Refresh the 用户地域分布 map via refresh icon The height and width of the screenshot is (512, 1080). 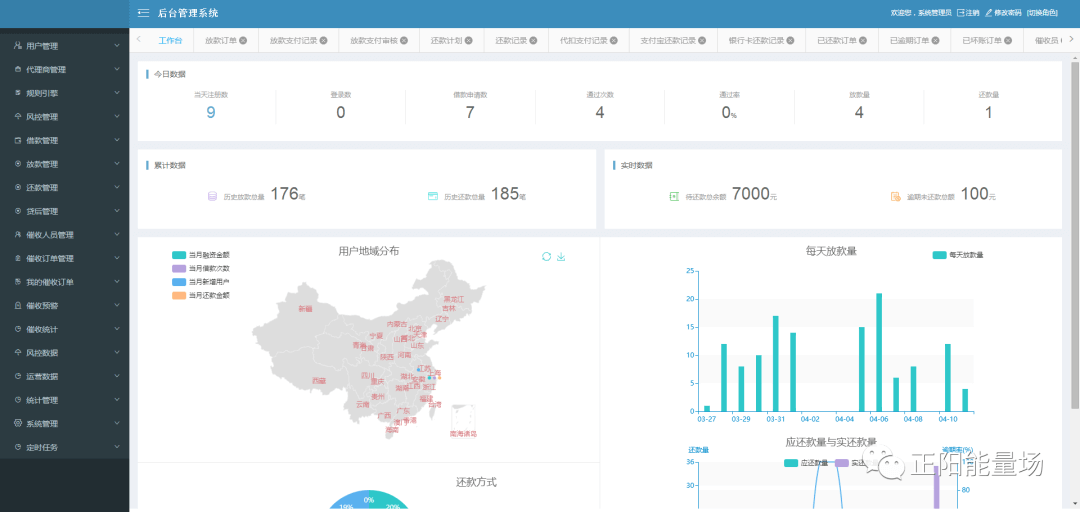point(546,256)
